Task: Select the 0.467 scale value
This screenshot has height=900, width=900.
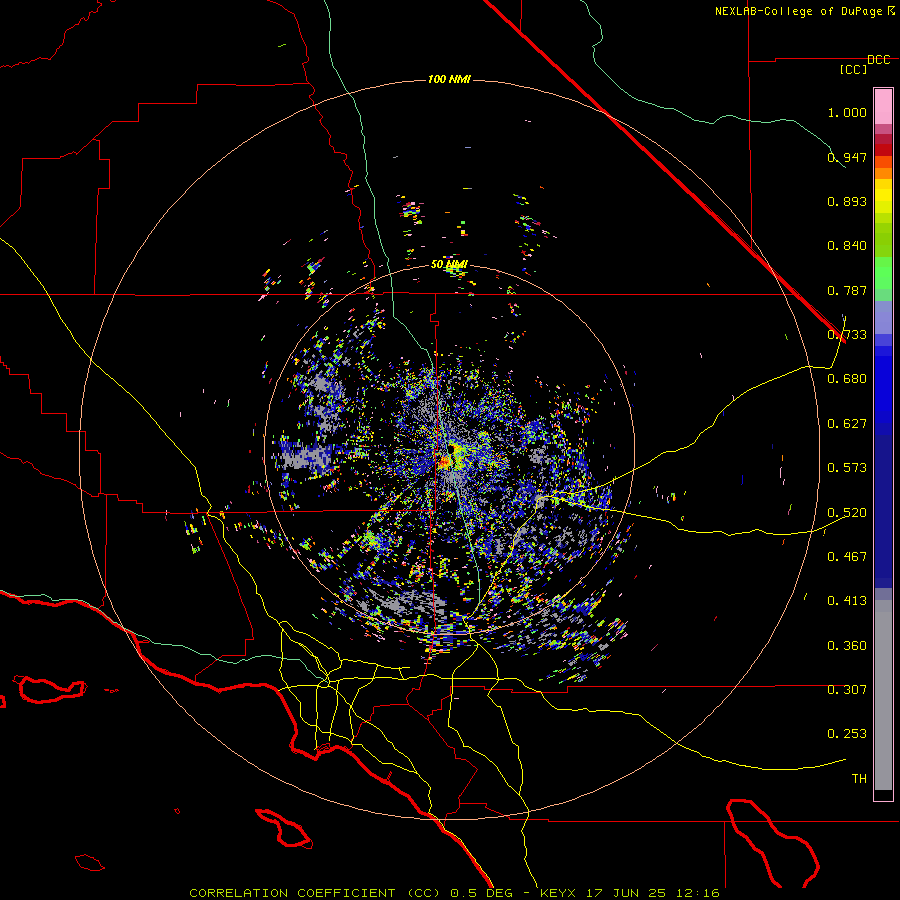Action: (x=847, y=556)
